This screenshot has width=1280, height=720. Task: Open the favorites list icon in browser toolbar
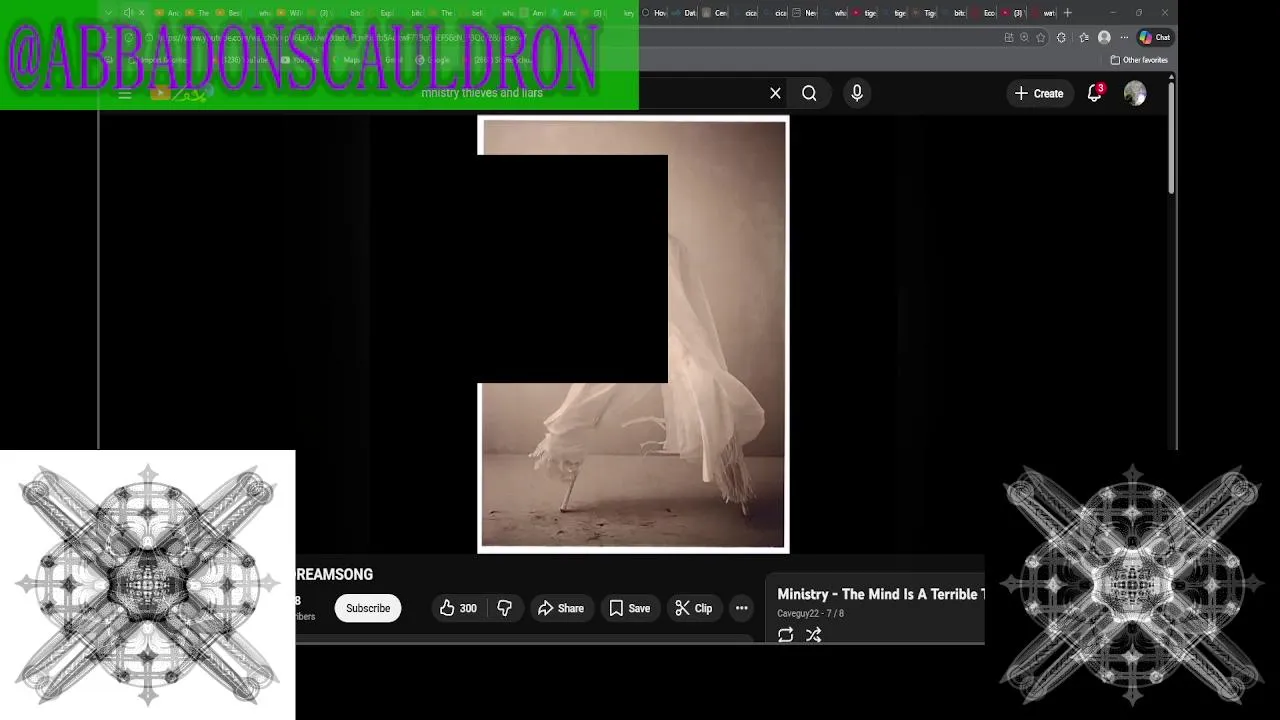tap(1084, 37)
